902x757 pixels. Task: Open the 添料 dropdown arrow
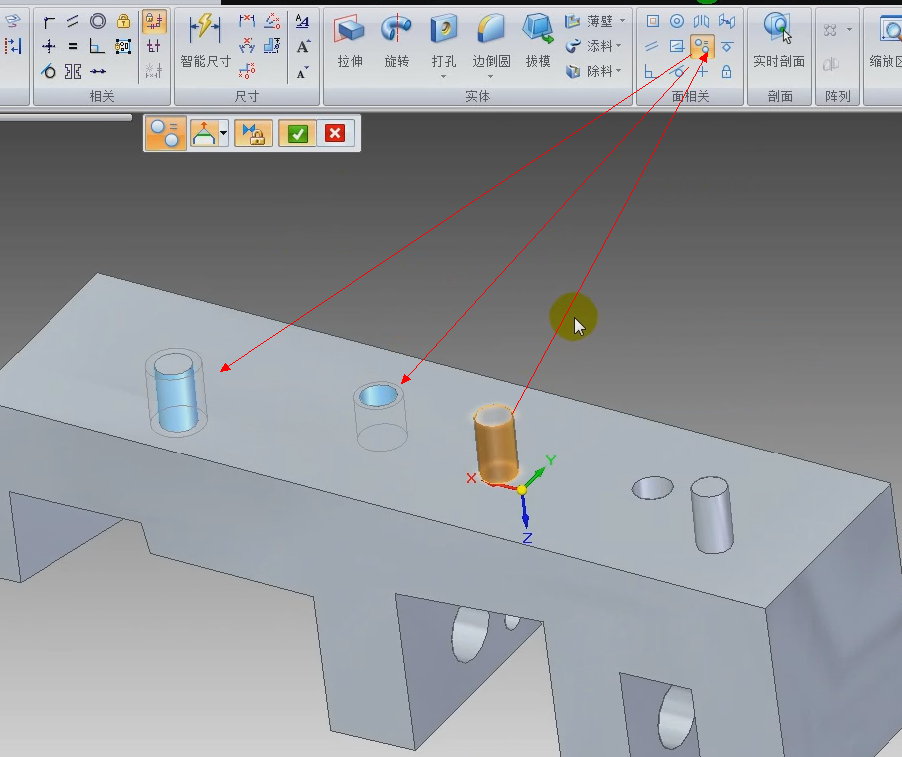click(x=619, y=45)
